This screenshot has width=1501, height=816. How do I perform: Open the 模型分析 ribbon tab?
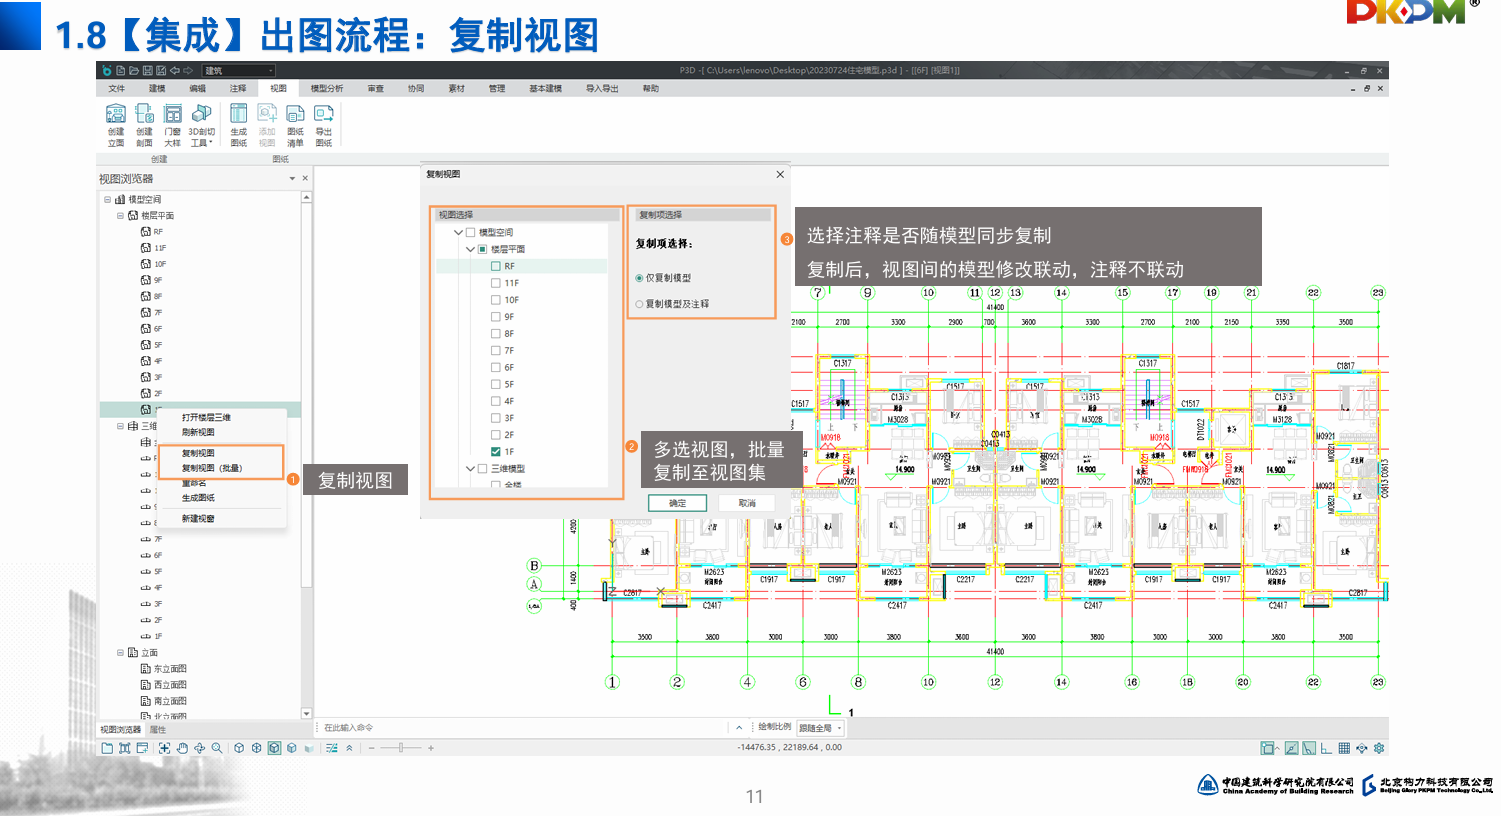click(326, 89)
